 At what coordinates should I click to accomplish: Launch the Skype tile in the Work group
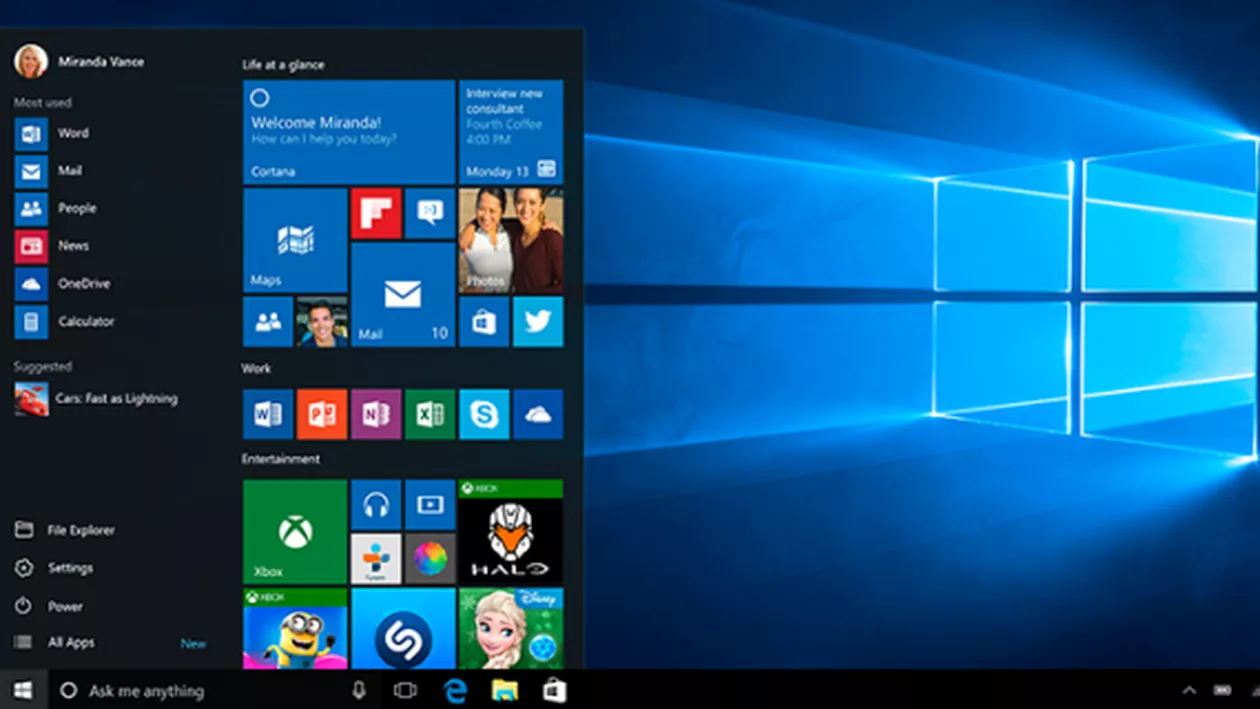[x=484, y=414]
